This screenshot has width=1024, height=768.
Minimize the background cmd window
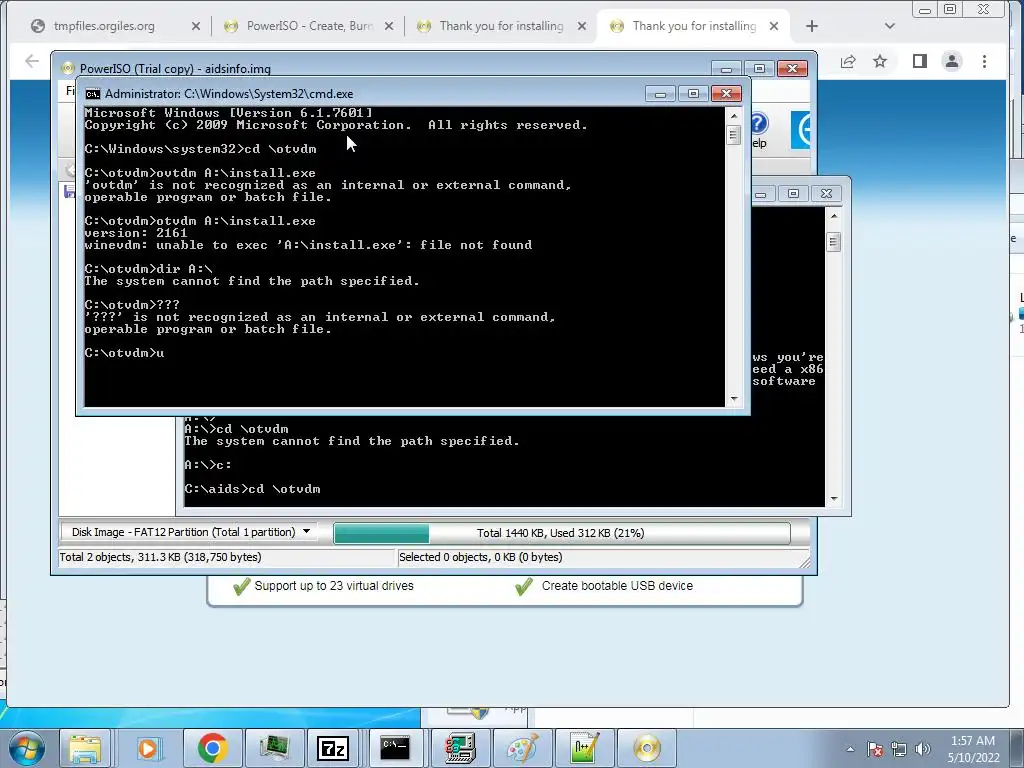pyautogui.click(x=761, y=193)
